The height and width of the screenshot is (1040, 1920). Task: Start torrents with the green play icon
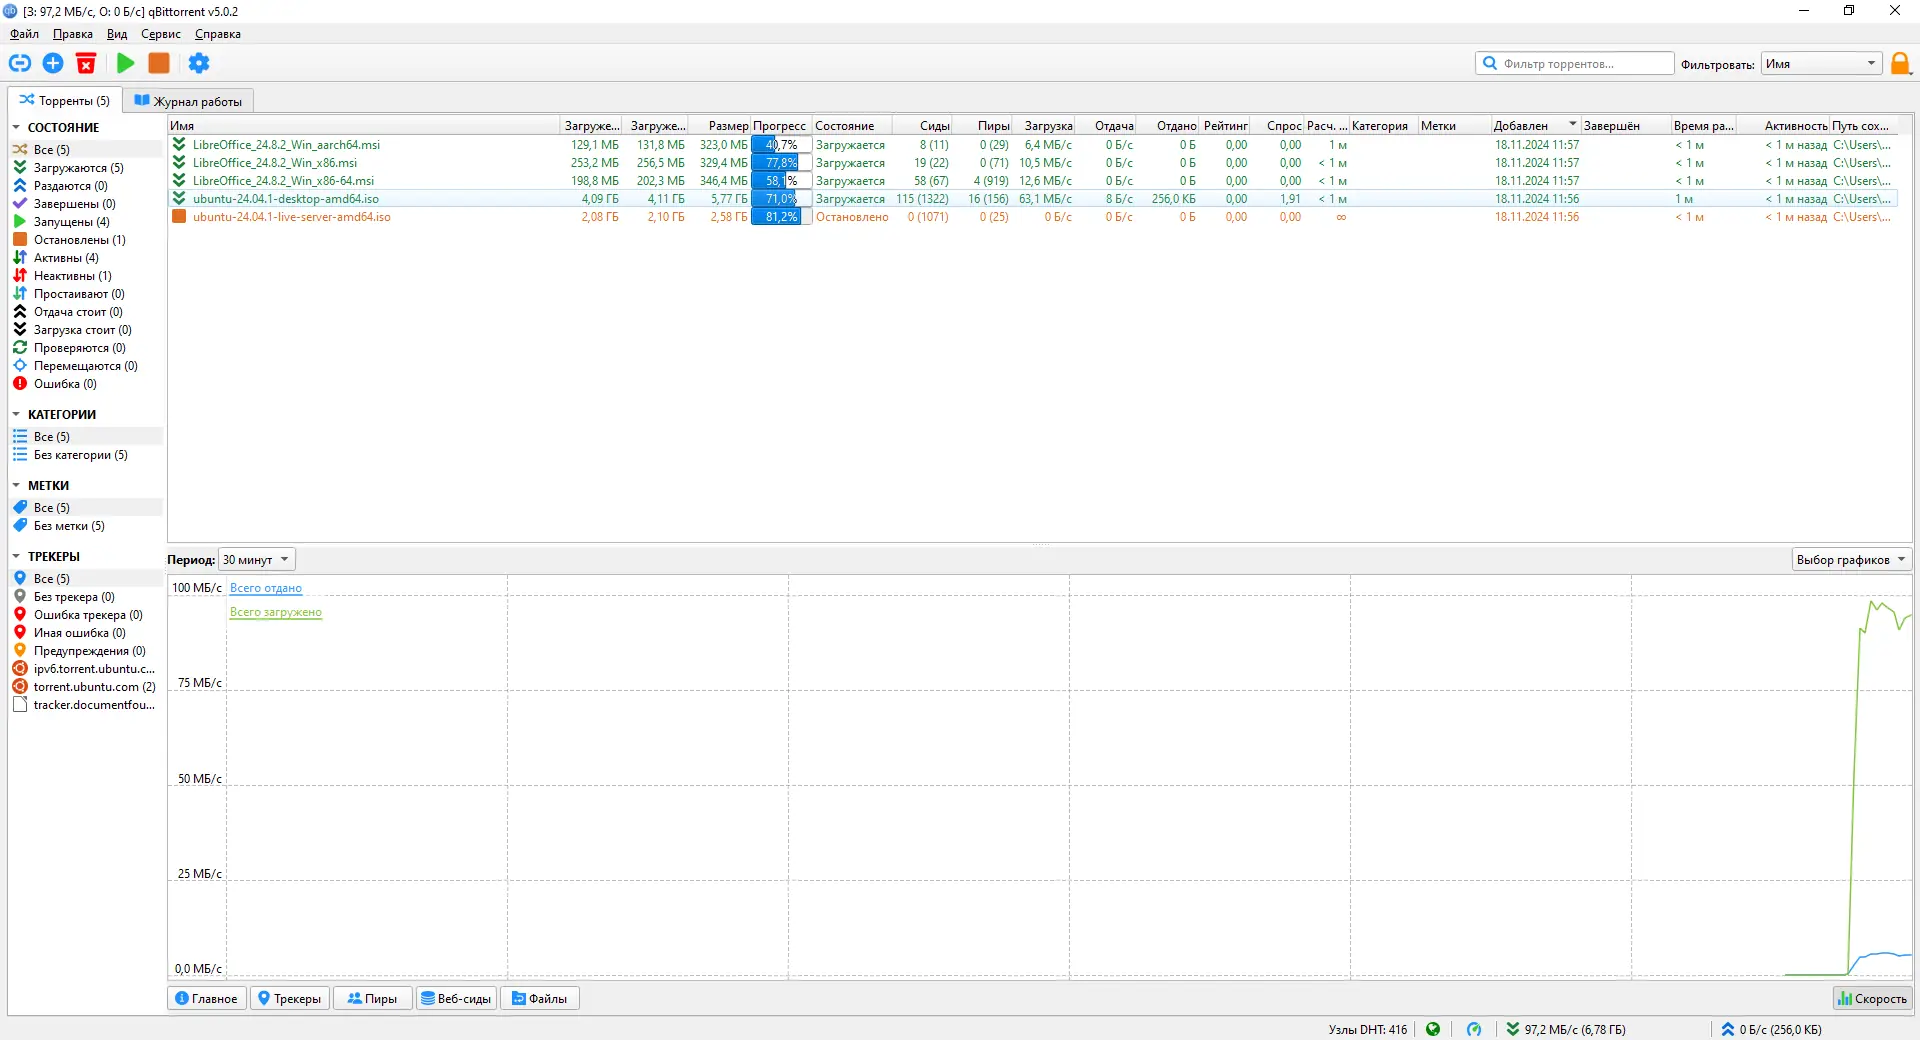click(126, 63)
